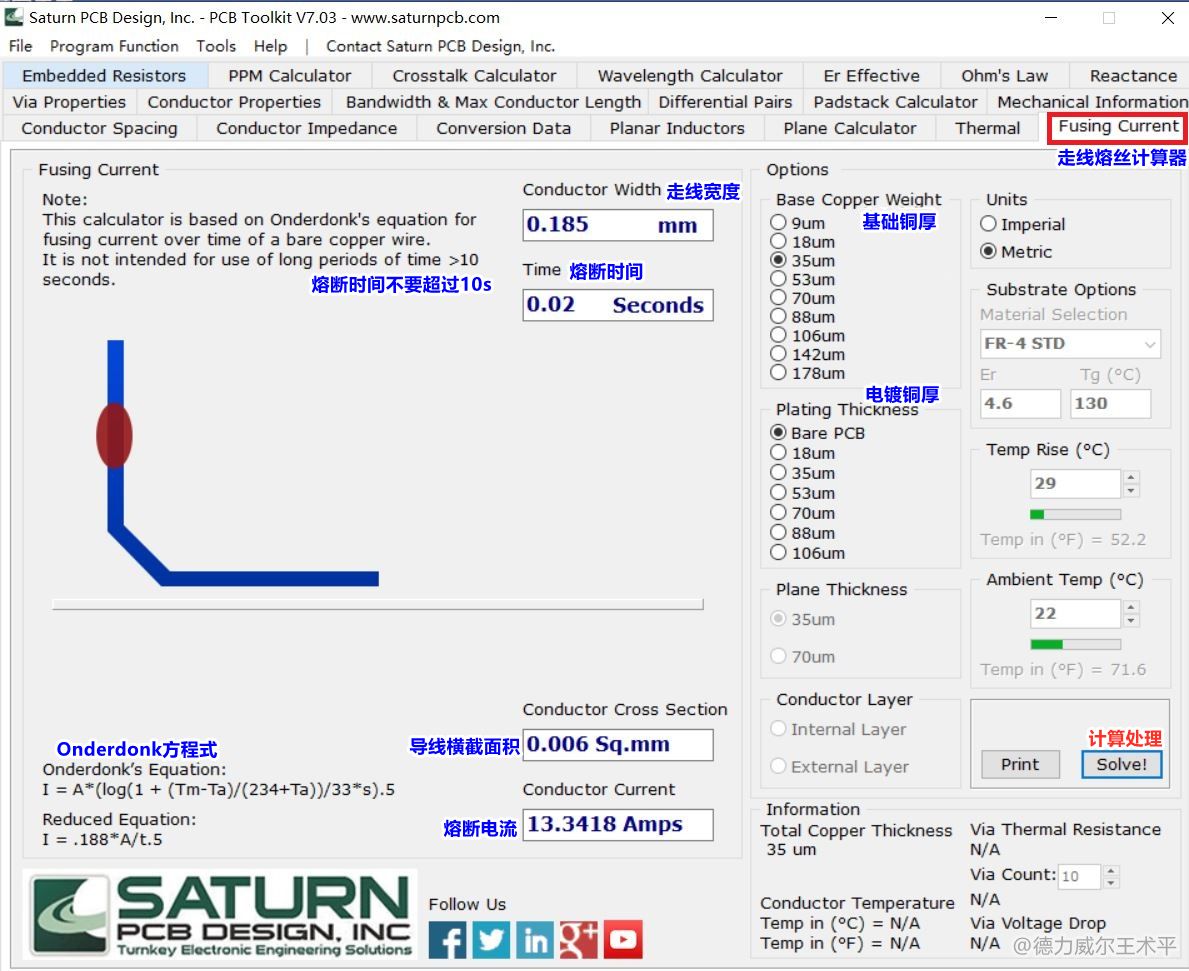Click the app icon in title bar
1189x971 pixels.
pos(14,18)
